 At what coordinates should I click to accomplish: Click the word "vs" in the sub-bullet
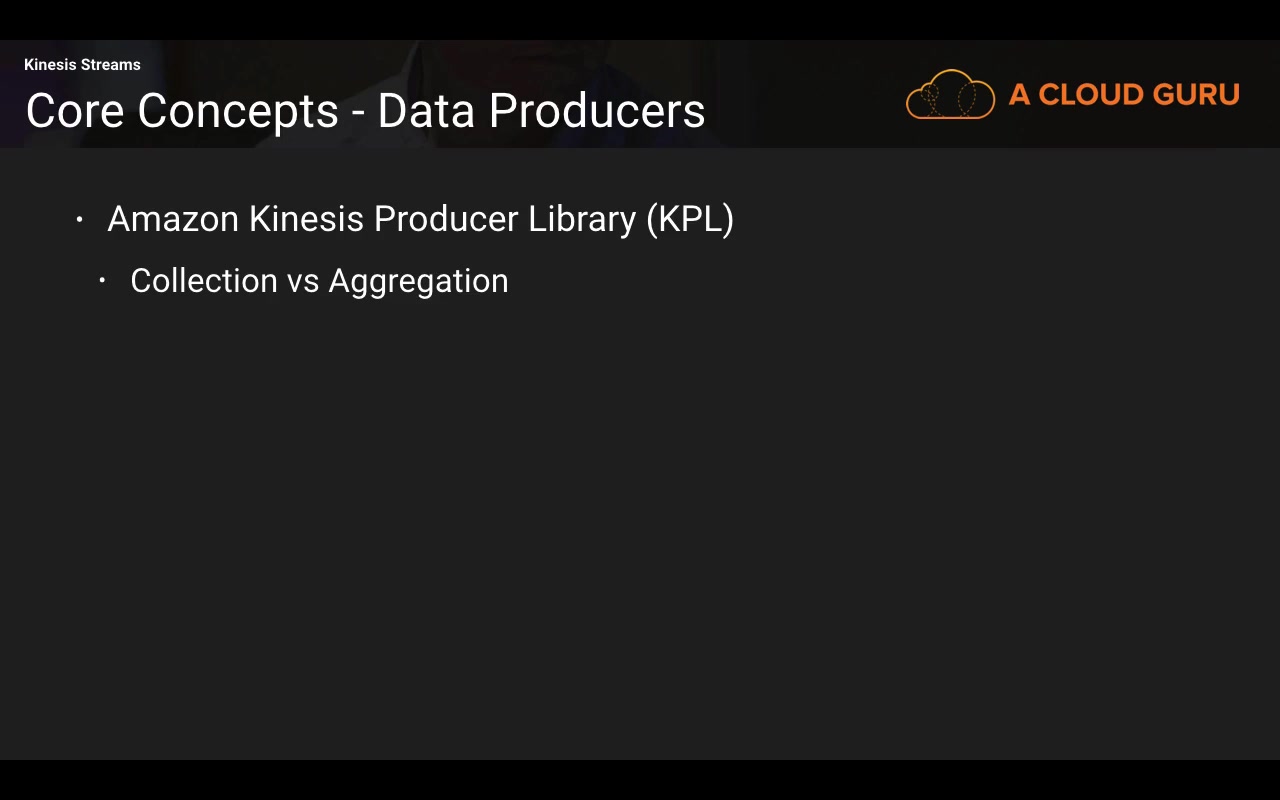(x=303, y=282)
